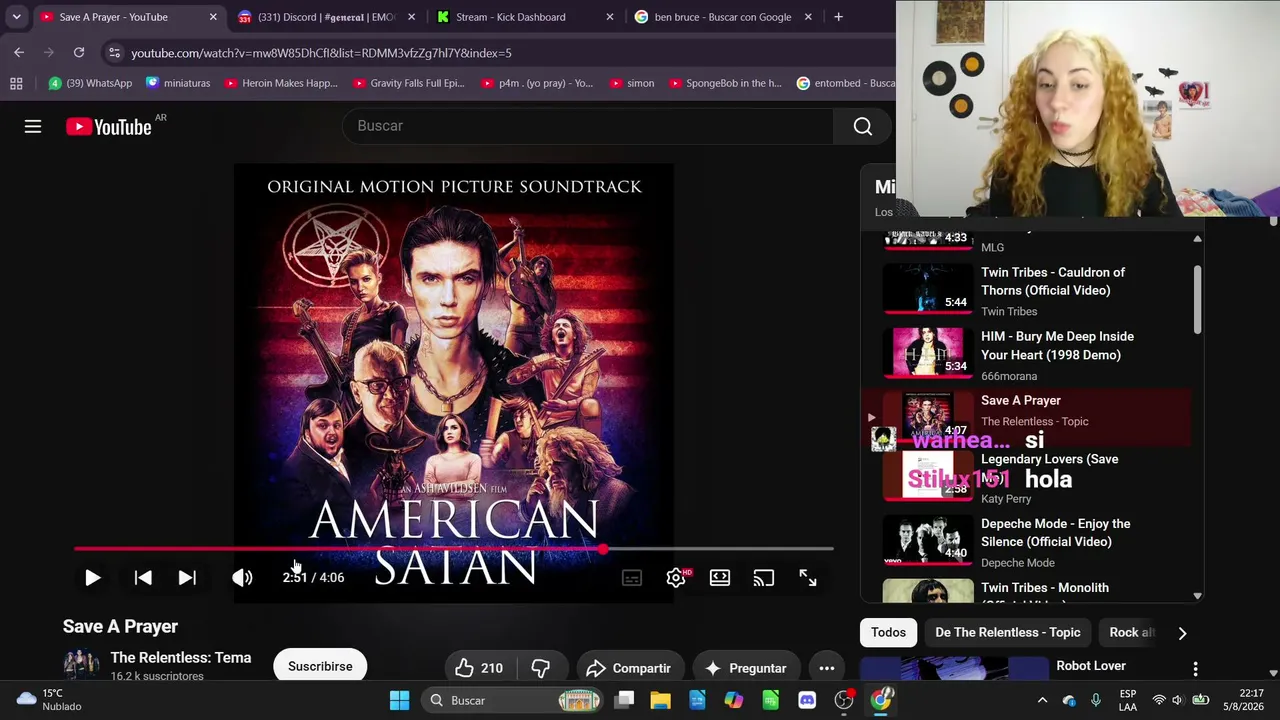Play the paused Save A Prayer video
Image resolution: width=1280 pixels, height=720 pixels.
tap(92, 577)
